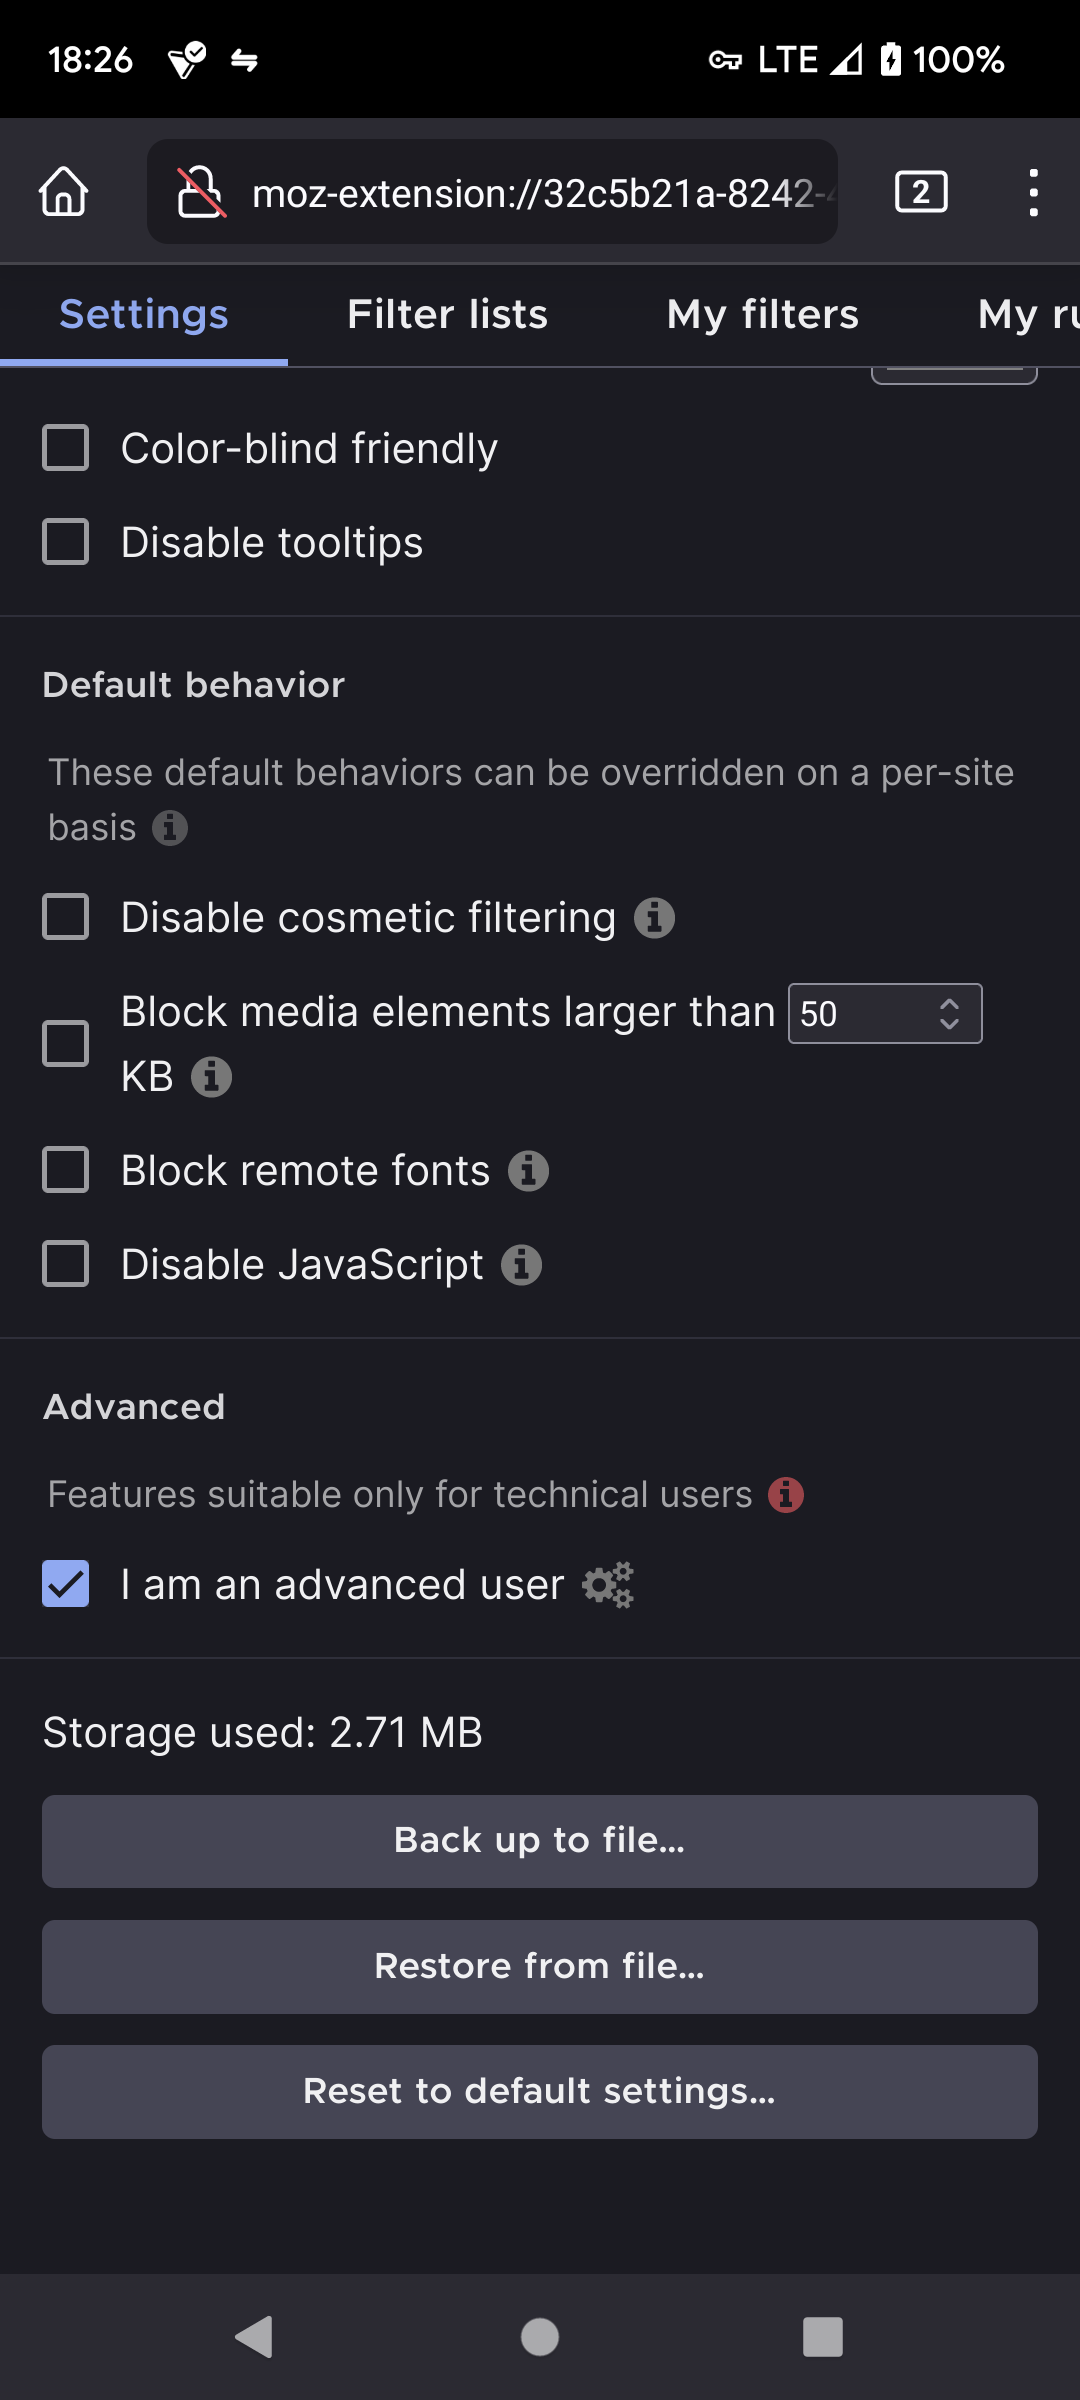Switch to the Filter lists tab
Image resolution: width=1080 pixels, height=2400 pixels.
(x=447, y=315)
